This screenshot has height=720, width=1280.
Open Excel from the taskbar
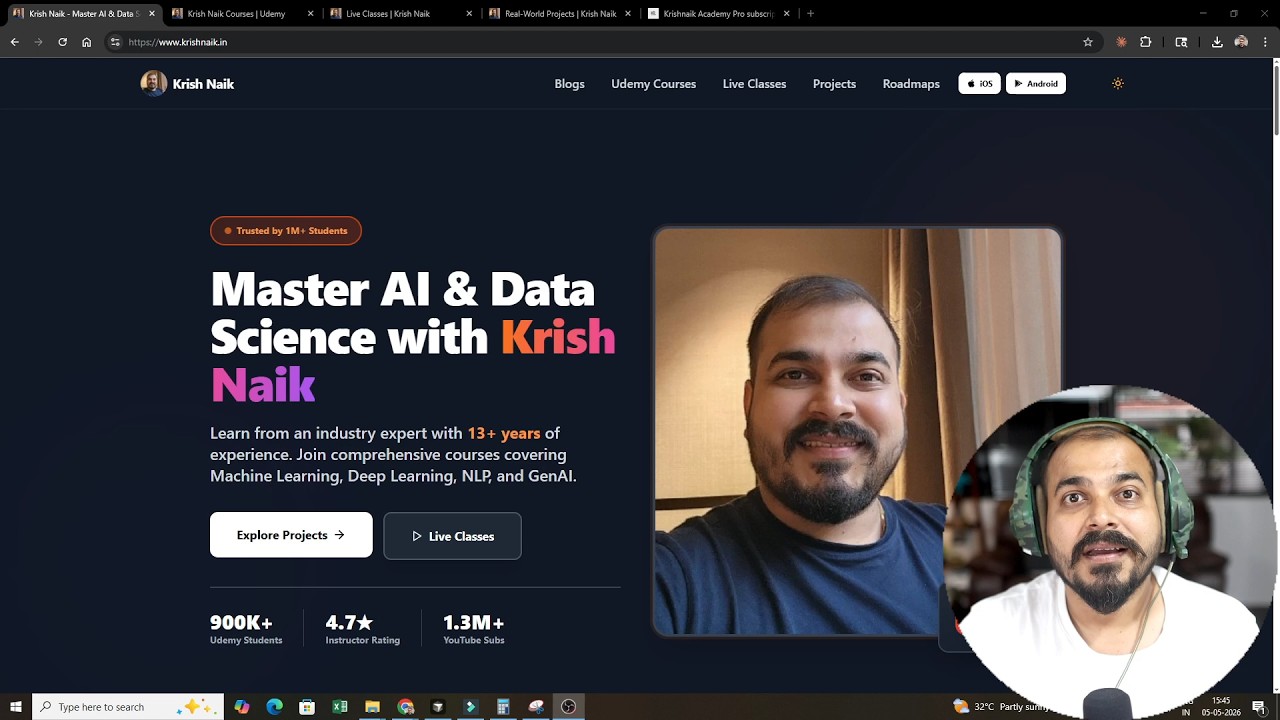340,707
